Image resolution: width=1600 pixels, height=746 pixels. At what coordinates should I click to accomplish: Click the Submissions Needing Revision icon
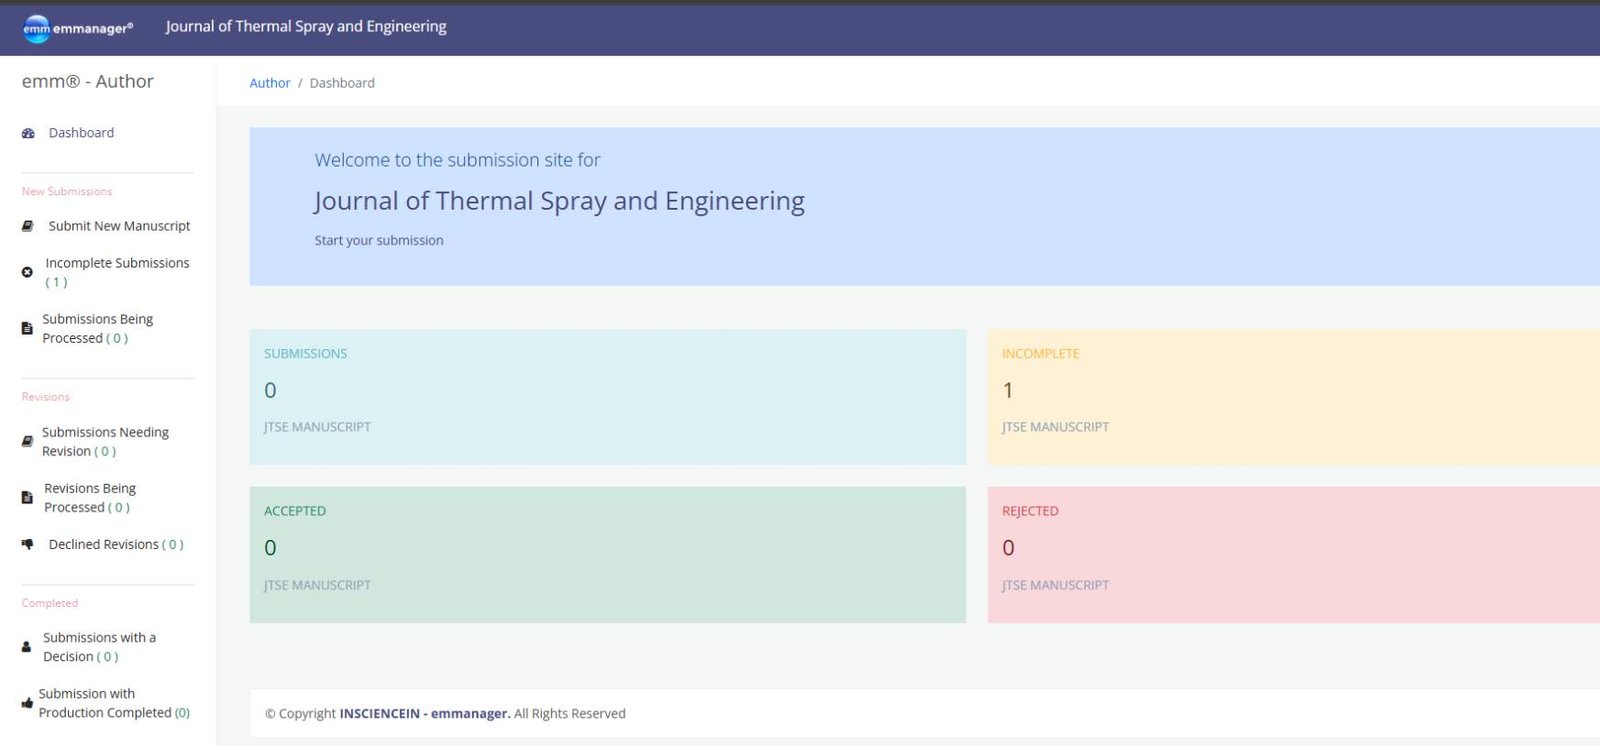tap(27, 441)
